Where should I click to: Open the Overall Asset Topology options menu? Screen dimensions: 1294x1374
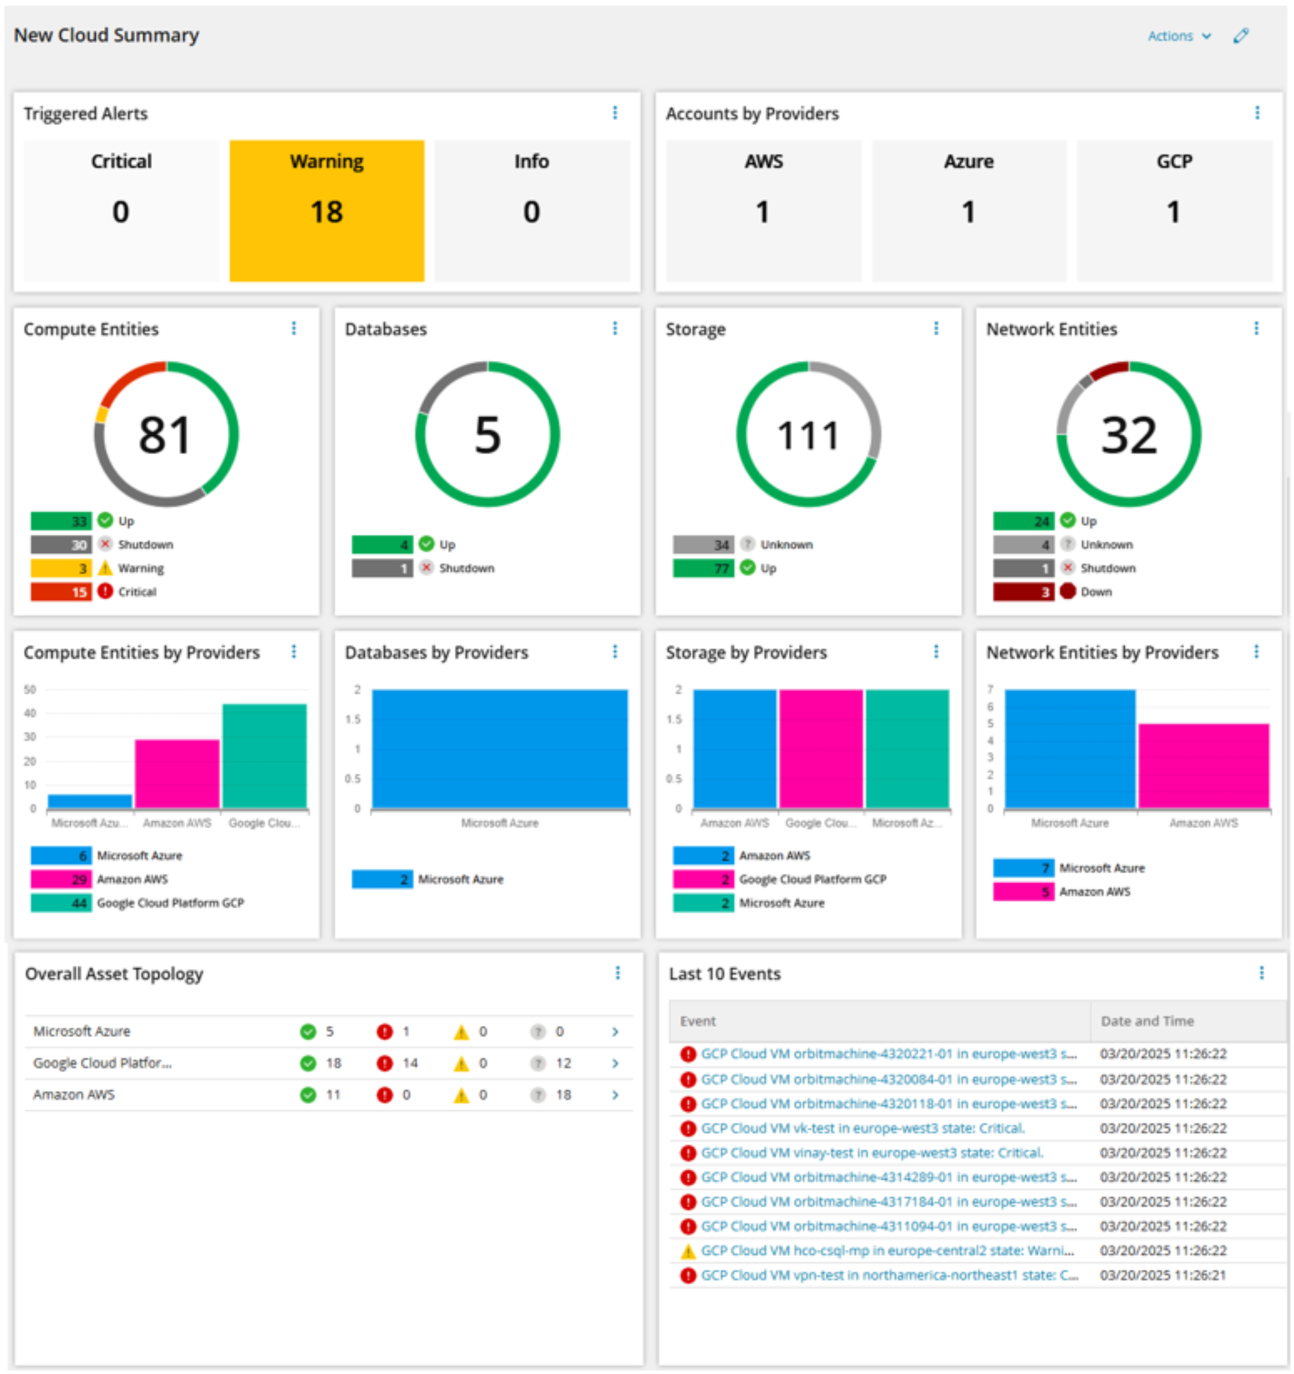[618, 973]
